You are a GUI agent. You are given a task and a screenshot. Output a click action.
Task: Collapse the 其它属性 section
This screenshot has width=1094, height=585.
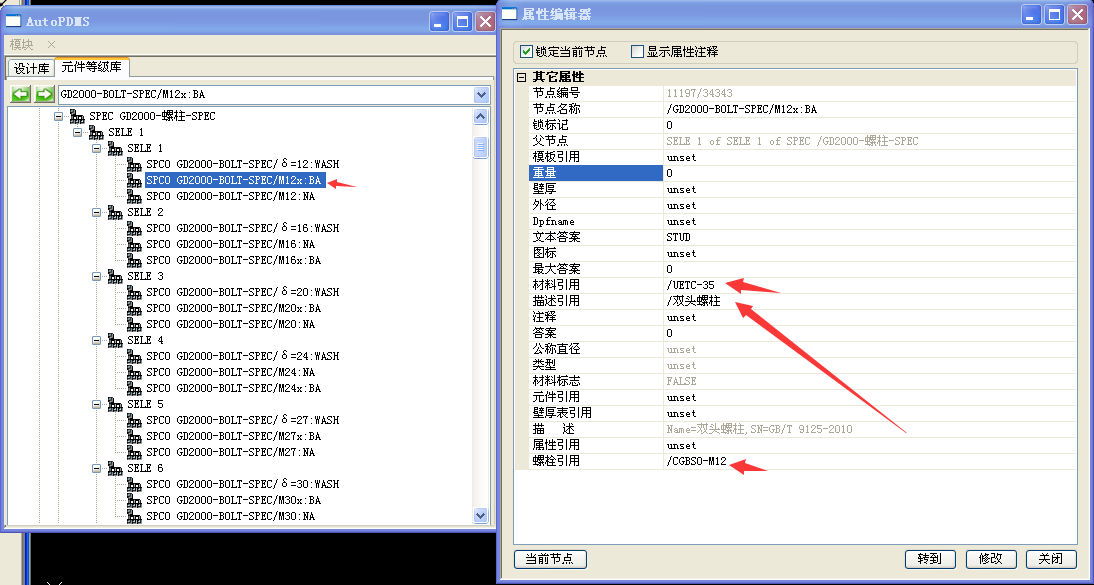(x=521, y=77)
